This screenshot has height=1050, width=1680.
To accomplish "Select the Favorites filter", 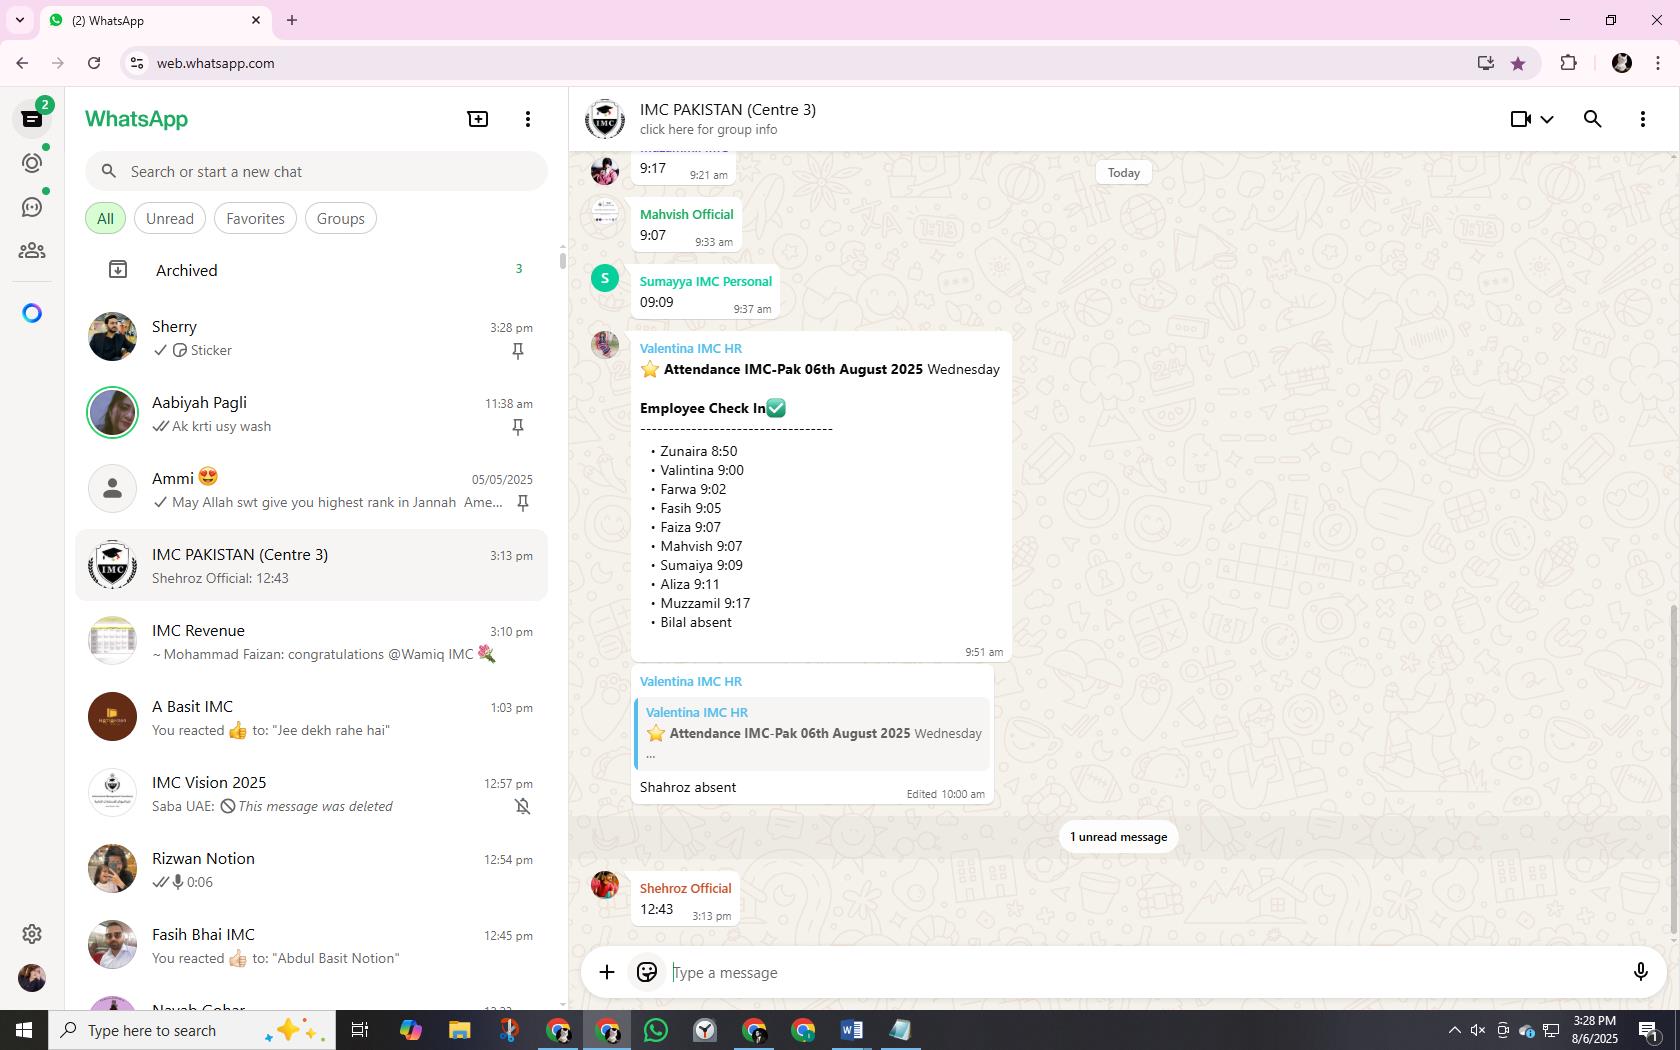I will tap(255, 218).
